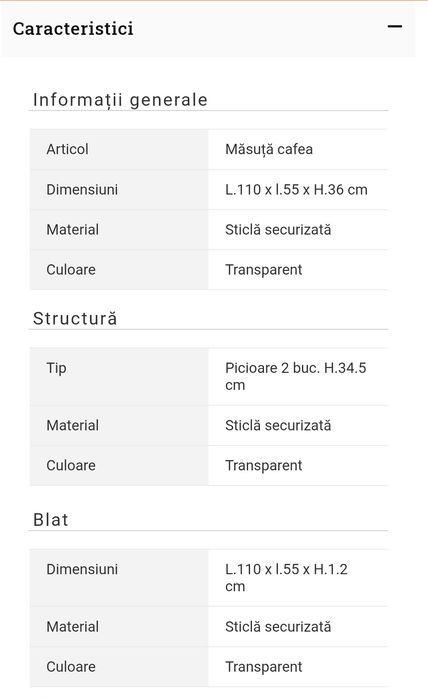Click Culoare label in Blat table
The width and height of the screenshot is (428, 699).
point(71,666)
